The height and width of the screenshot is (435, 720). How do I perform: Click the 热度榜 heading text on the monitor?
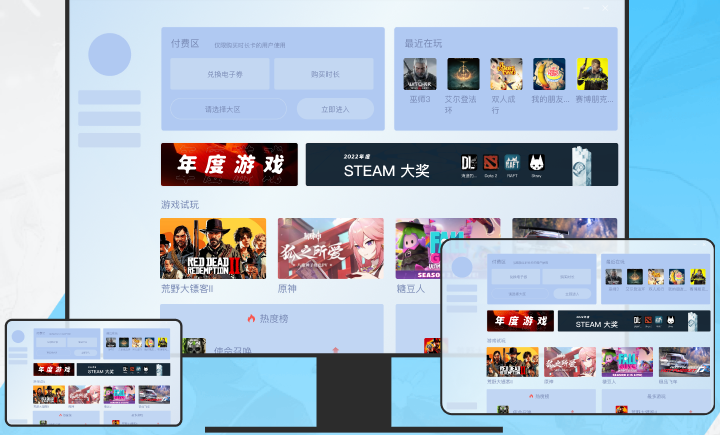[274, 318]
